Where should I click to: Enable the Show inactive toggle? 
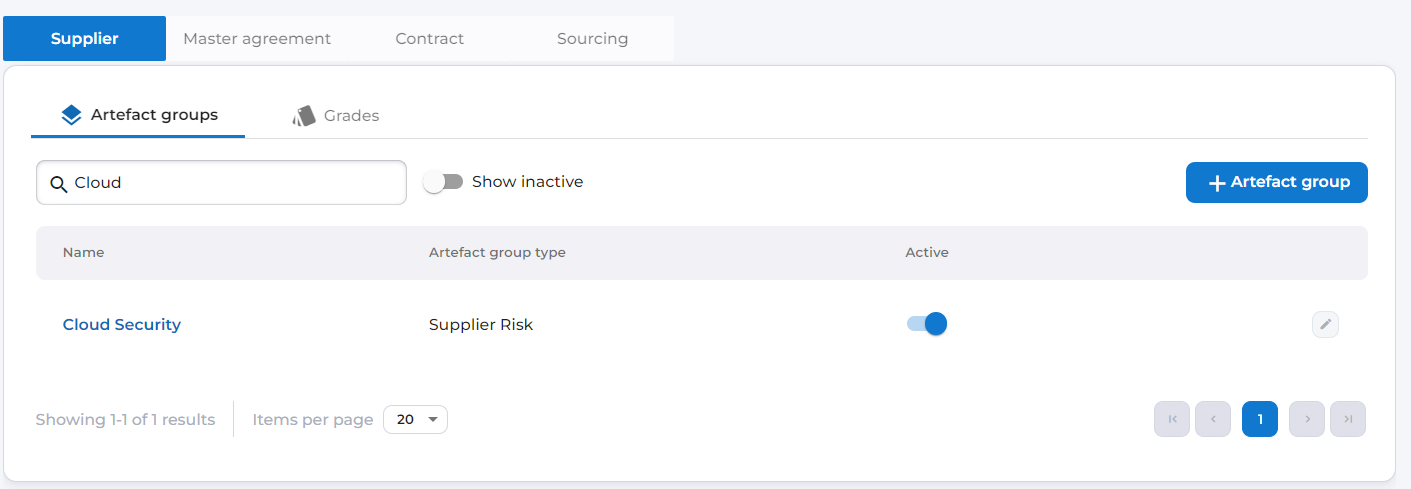coord(443,182)
